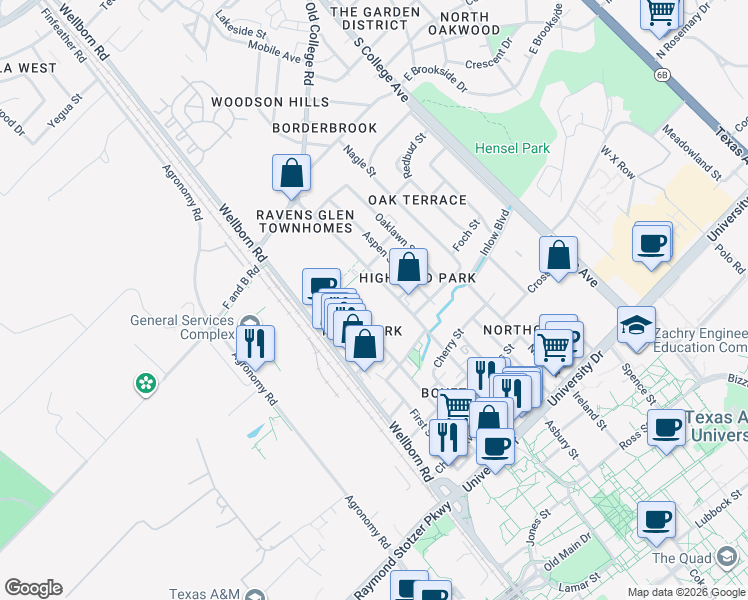
Task: Click the Old College Rd label
Action: 310,44
